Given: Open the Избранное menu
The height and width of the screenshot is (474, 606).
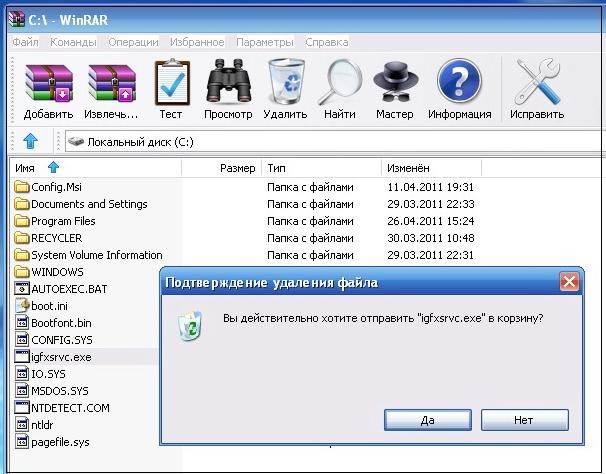Looking at the screenshot, I should [x=197, y=42].
